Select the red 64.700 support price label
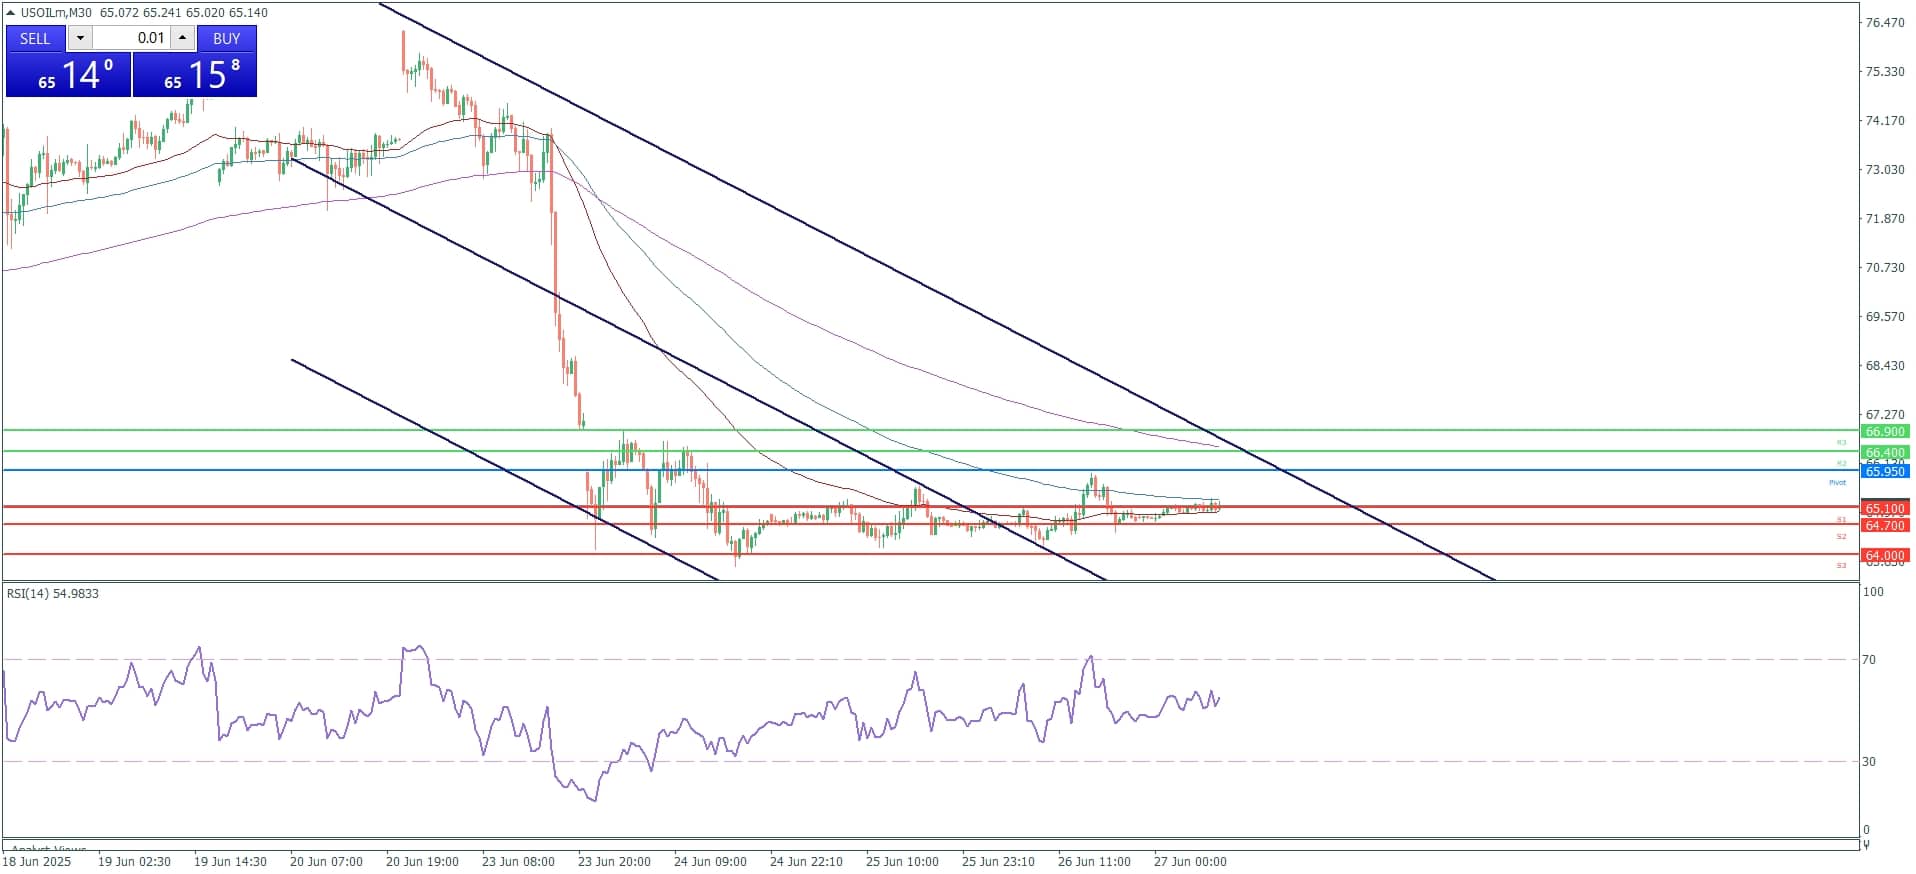 (x=1885, y=526)
